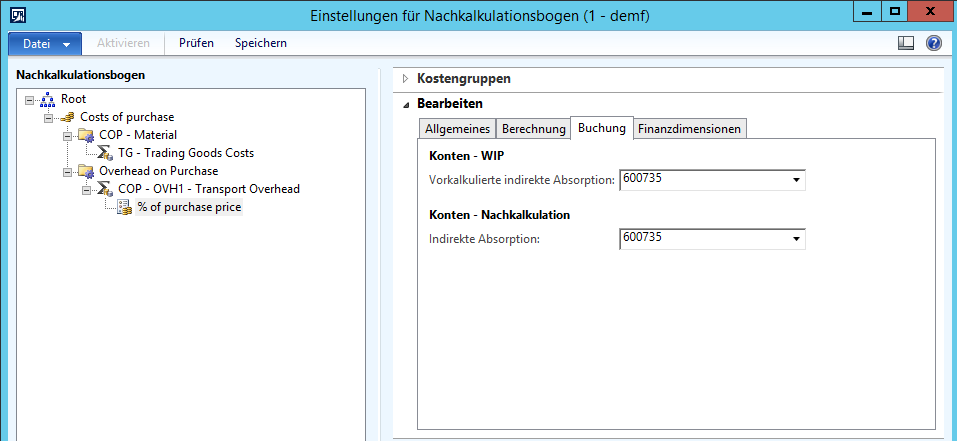Open the Vorkalkulierte indirekte Absorption dropdown
957x441 pixels.
coord(796,180)
